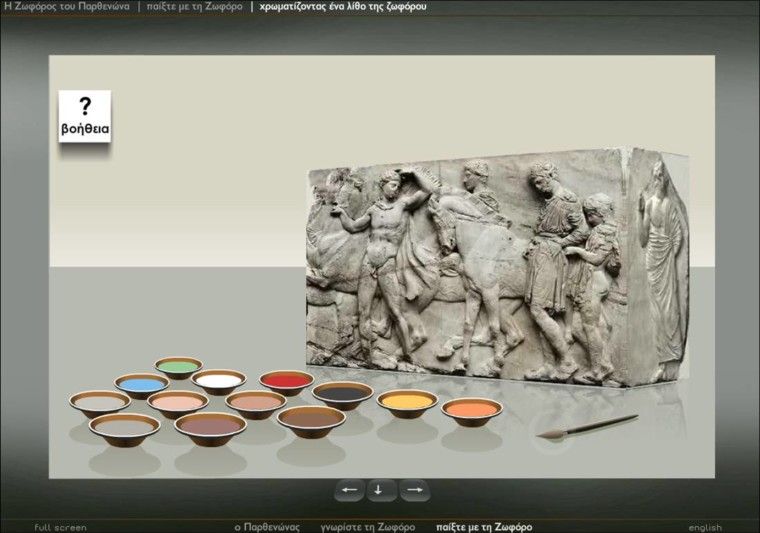Image resolution: width=760 pixels, height=533 pixels.
Task: Open the βοήθεια help box
Action: tap(84, 117)
